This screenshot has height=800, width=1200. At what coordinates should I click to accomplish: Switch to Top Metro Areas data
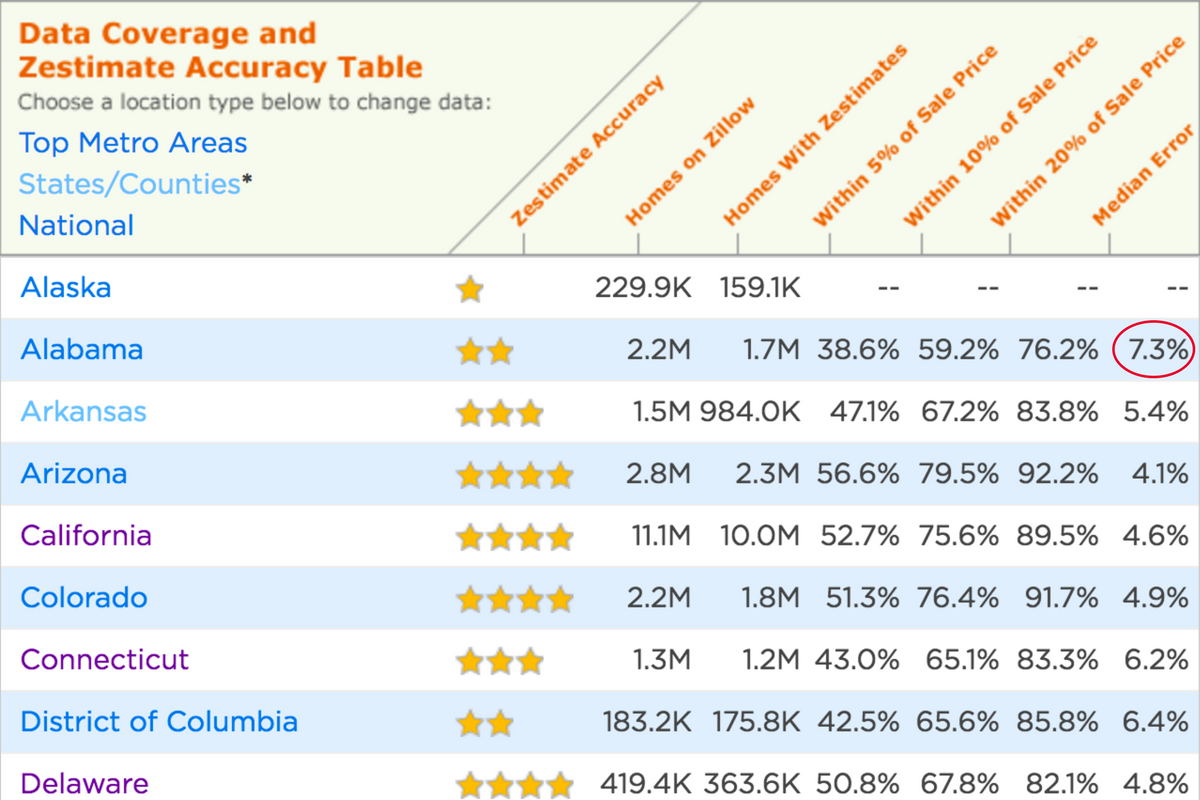(x=133, y=143)
